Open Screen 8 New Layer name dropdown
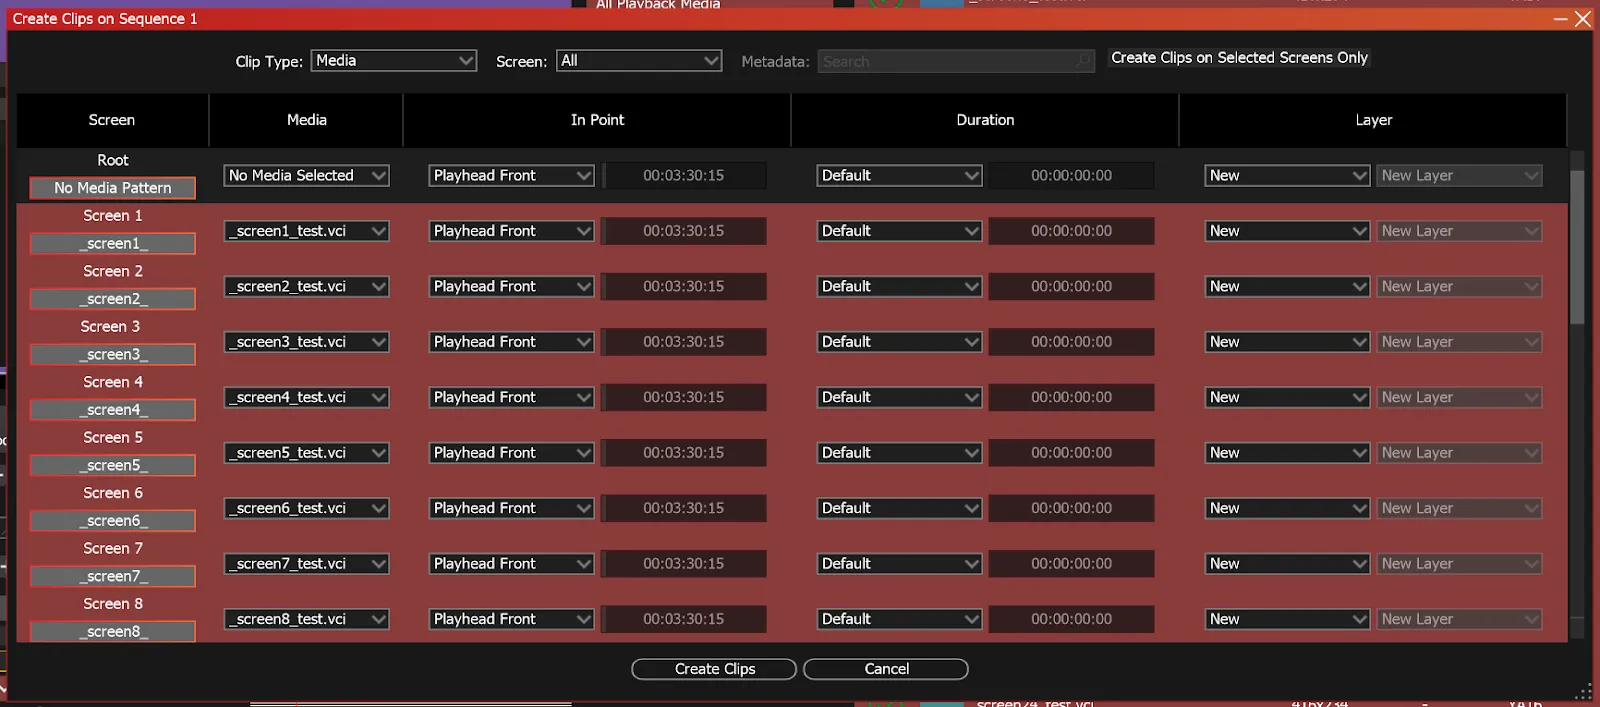1600x707 pixels. coord(1459,619)
